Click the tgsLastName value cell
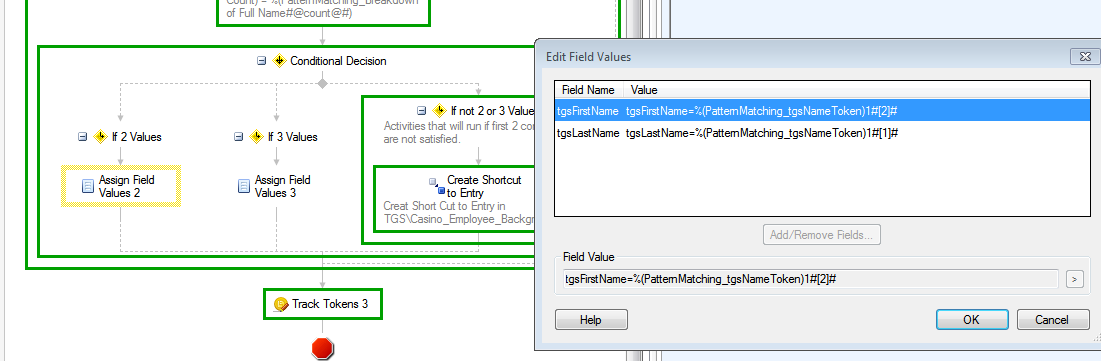 point(762,133)
